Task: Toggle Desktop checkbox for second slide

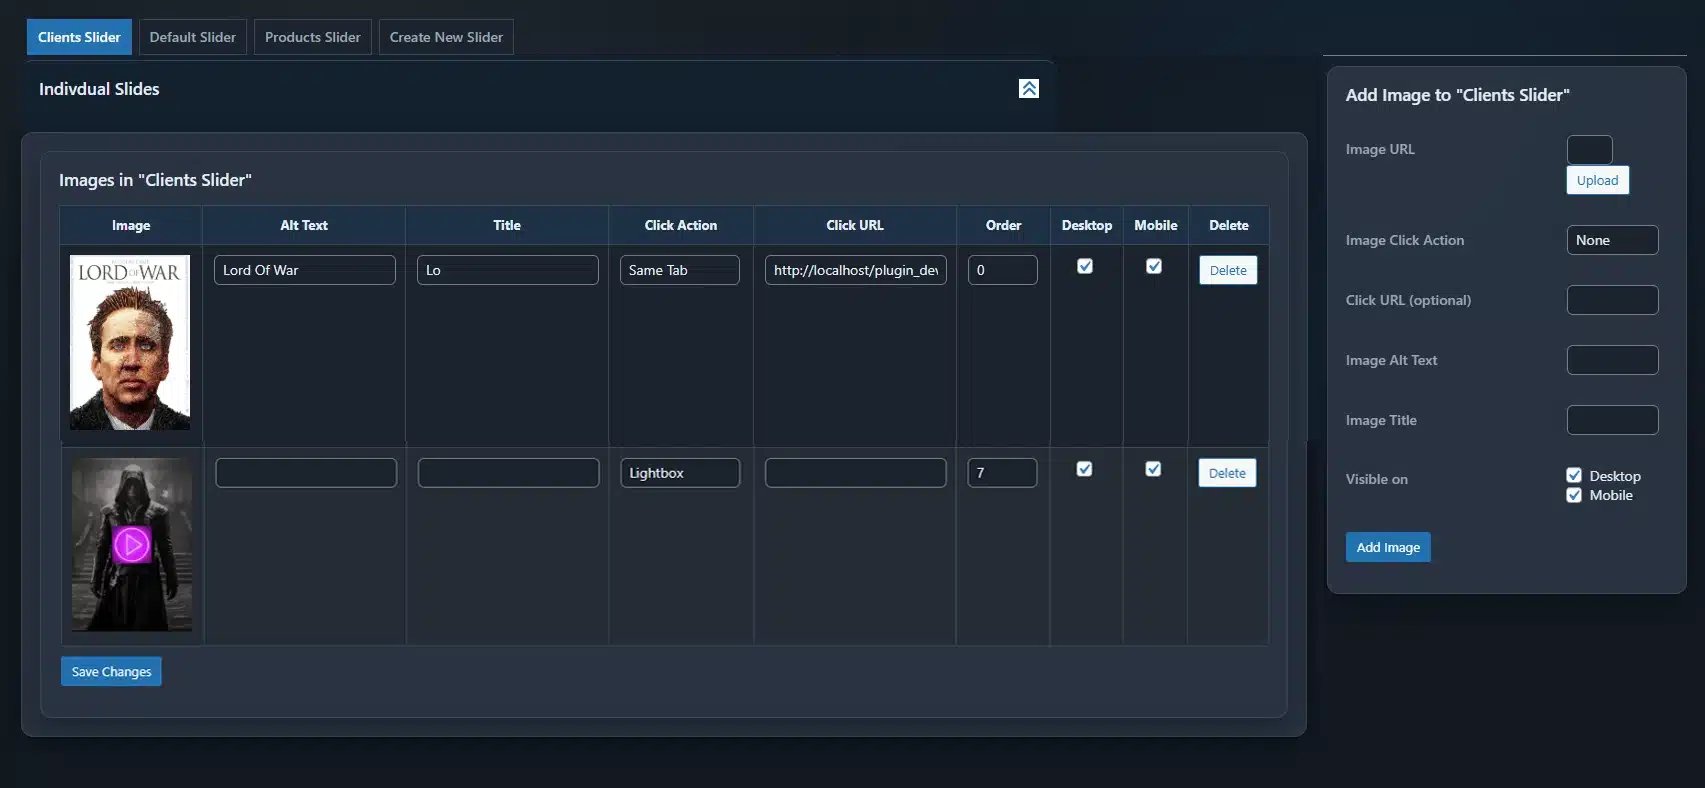Action: (1084, 469)
